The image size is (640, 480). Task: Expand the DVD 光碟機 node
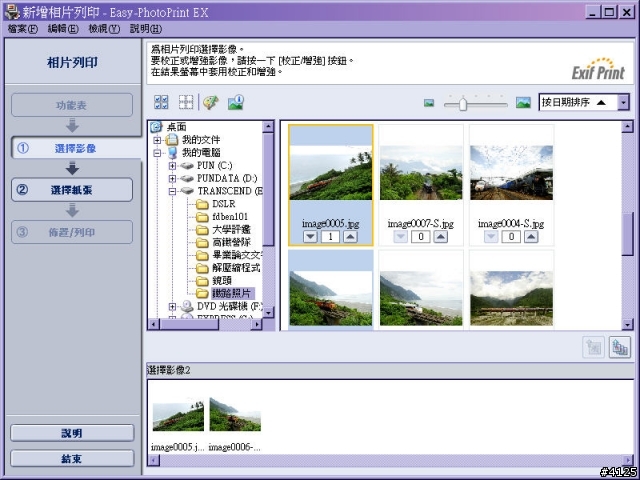point(172,307)
